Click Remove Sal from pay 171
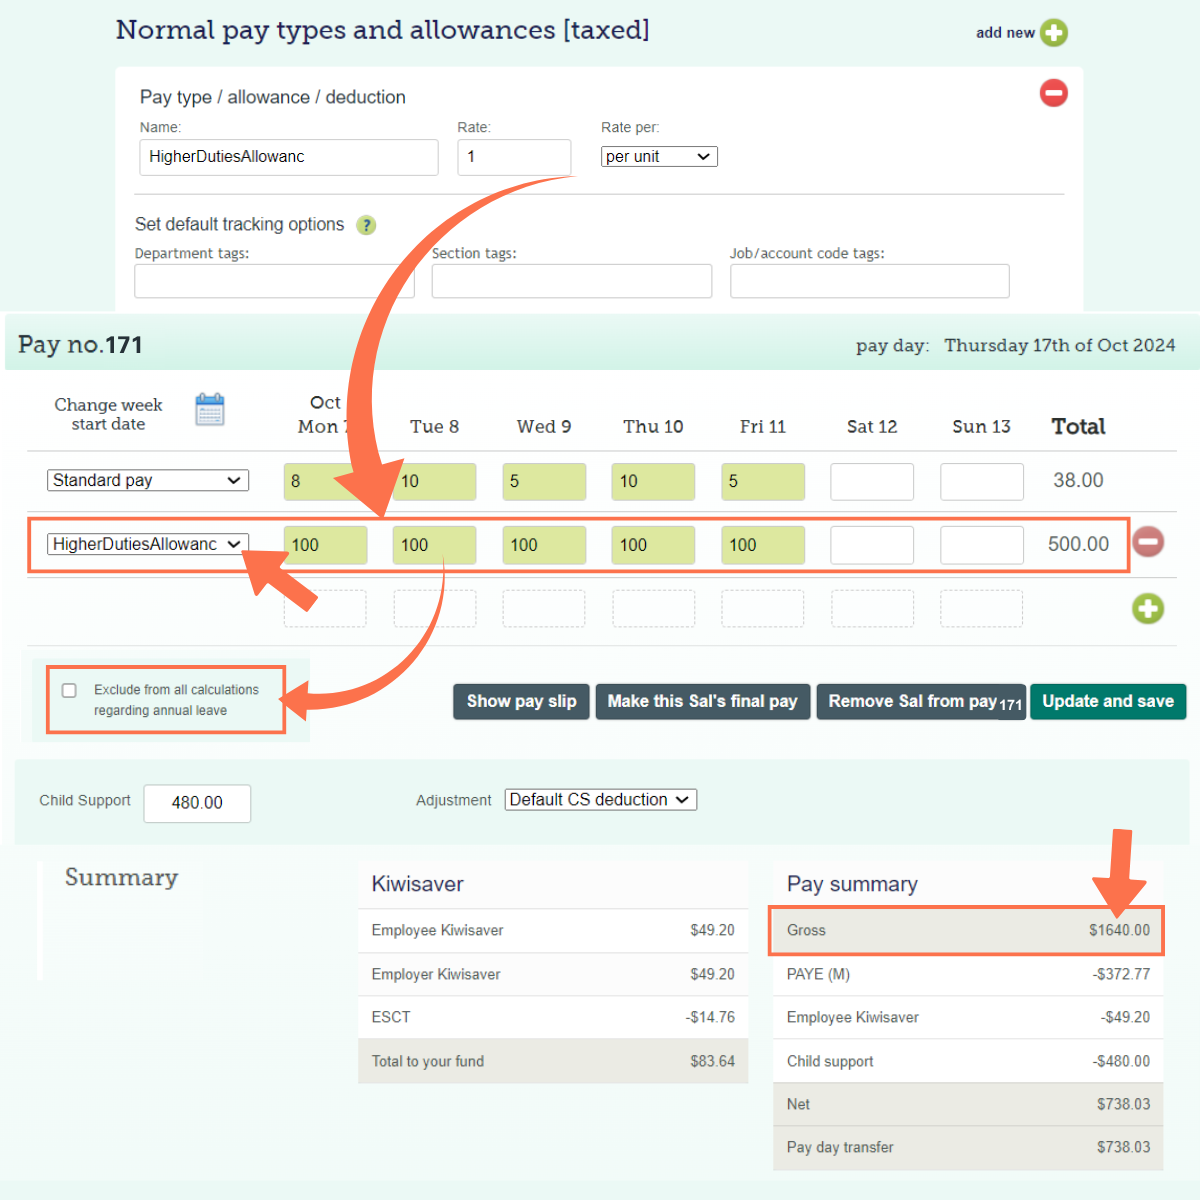Viewport: 1200px width, 1200px height. (920, 701)
